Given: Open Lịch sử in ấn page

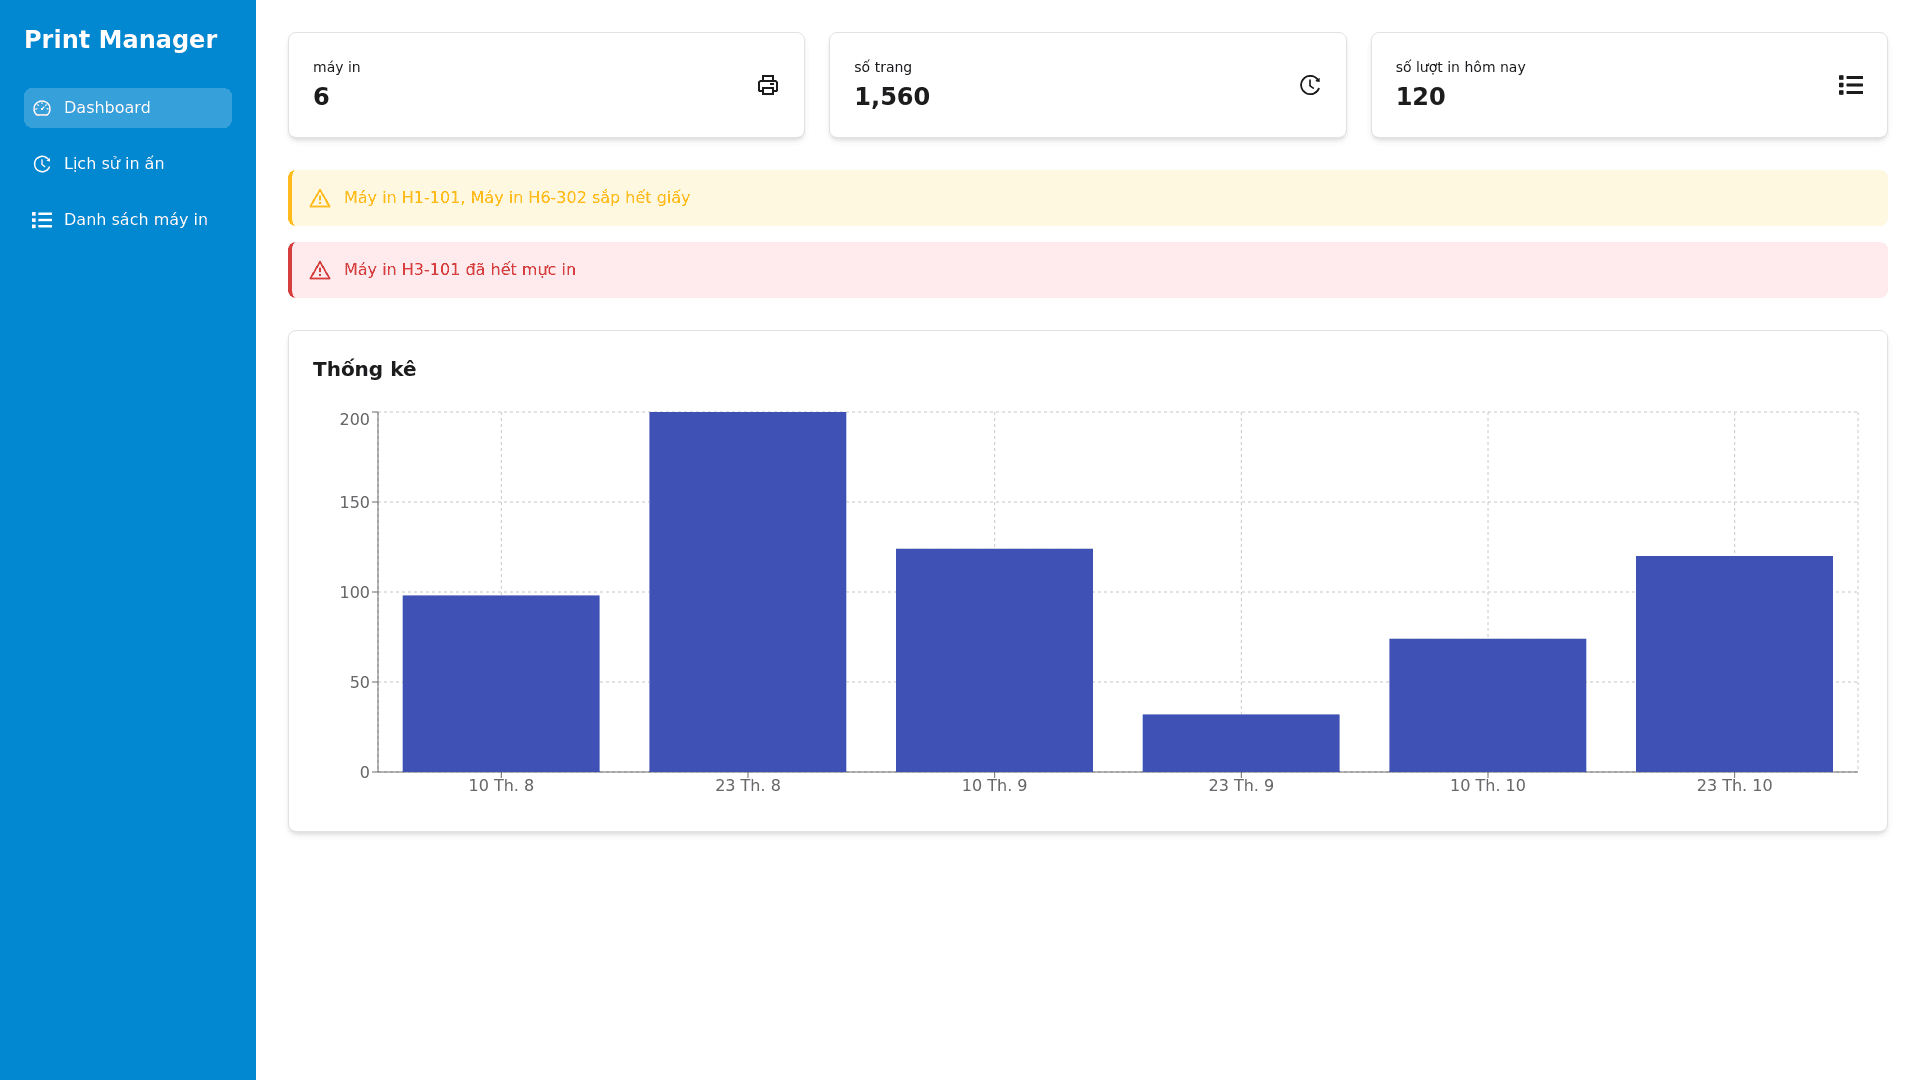Looking at the screenshot, I should click(114, 164).
